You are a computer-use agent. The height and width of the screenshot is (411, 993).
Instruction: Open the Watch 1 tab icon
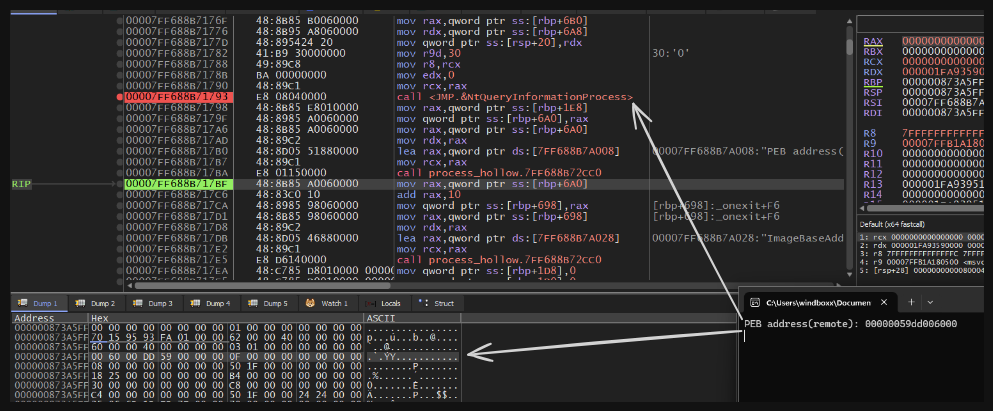311,303
